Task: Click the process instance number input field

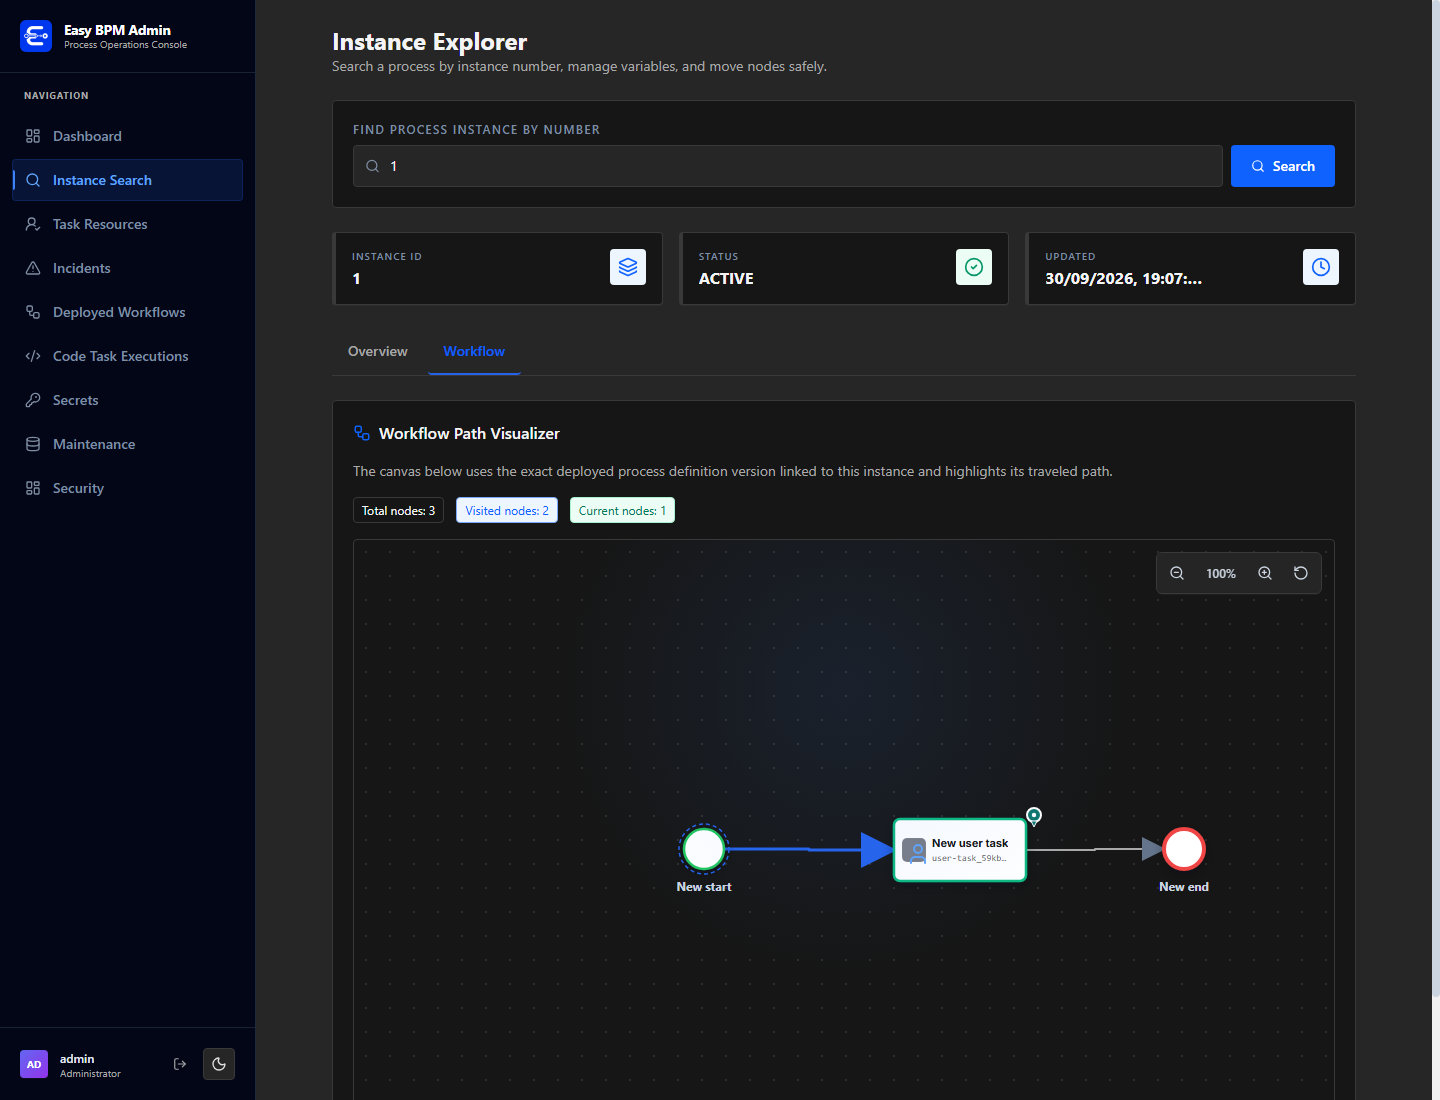Action: (x=788, y=166)
